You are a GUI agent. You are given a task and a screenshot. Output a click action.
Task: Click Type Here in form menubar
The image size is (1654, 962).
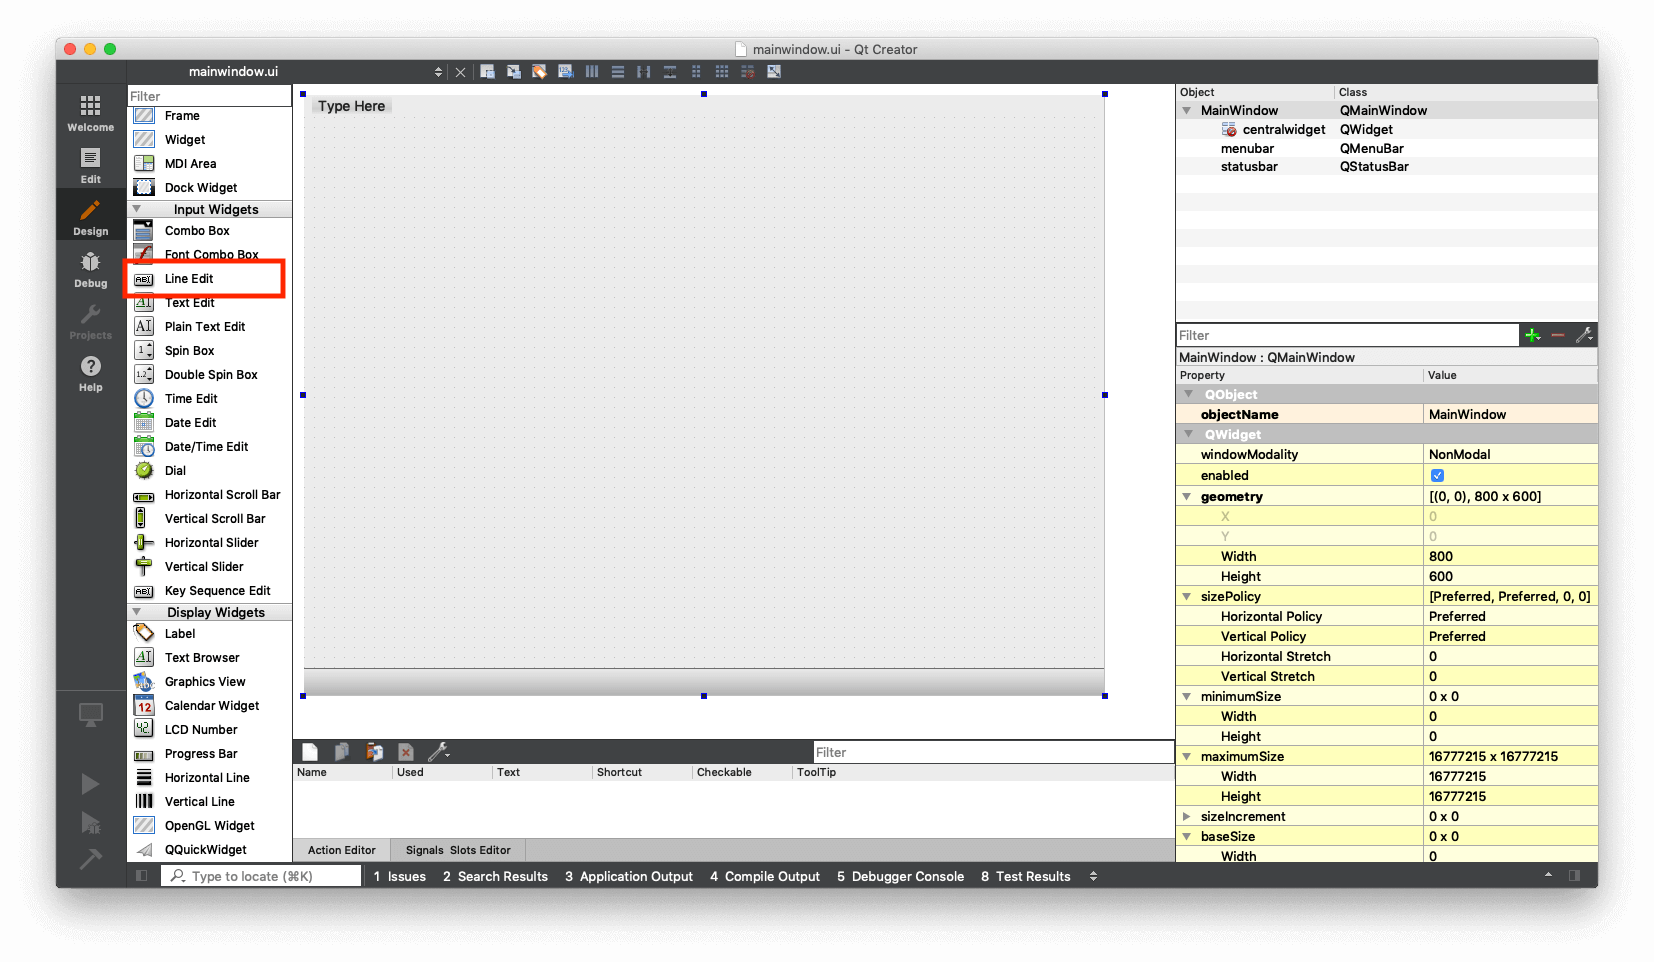click(x=351, y=106)
